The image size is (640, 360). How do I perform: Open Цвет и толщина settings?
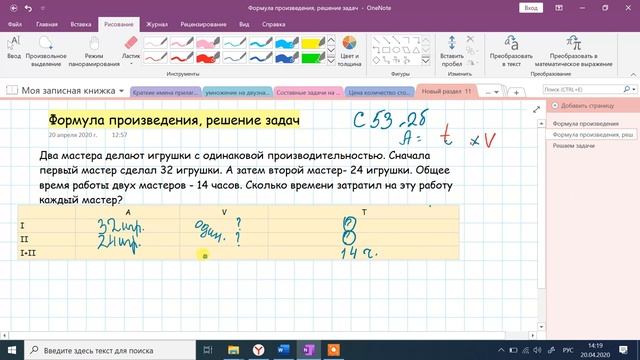pos(349,51)
